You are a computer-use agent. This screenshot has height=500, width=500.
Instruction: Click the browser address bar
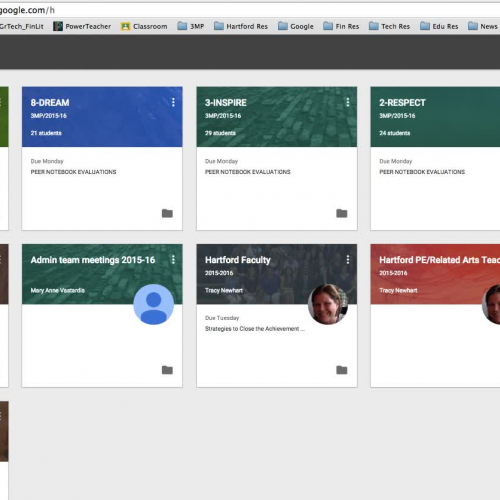(x=250, y=10)
